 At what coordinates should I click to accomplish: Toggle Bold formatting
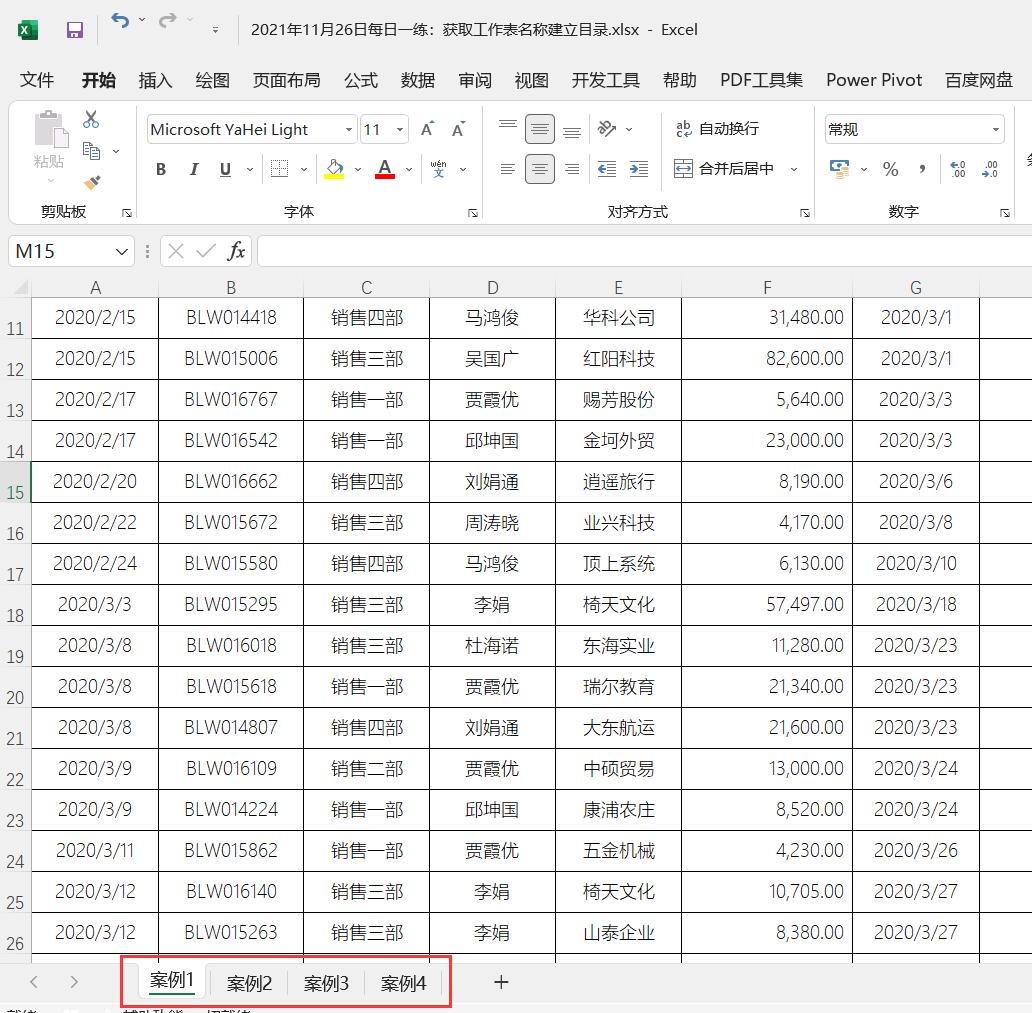(x=161, y=169)
